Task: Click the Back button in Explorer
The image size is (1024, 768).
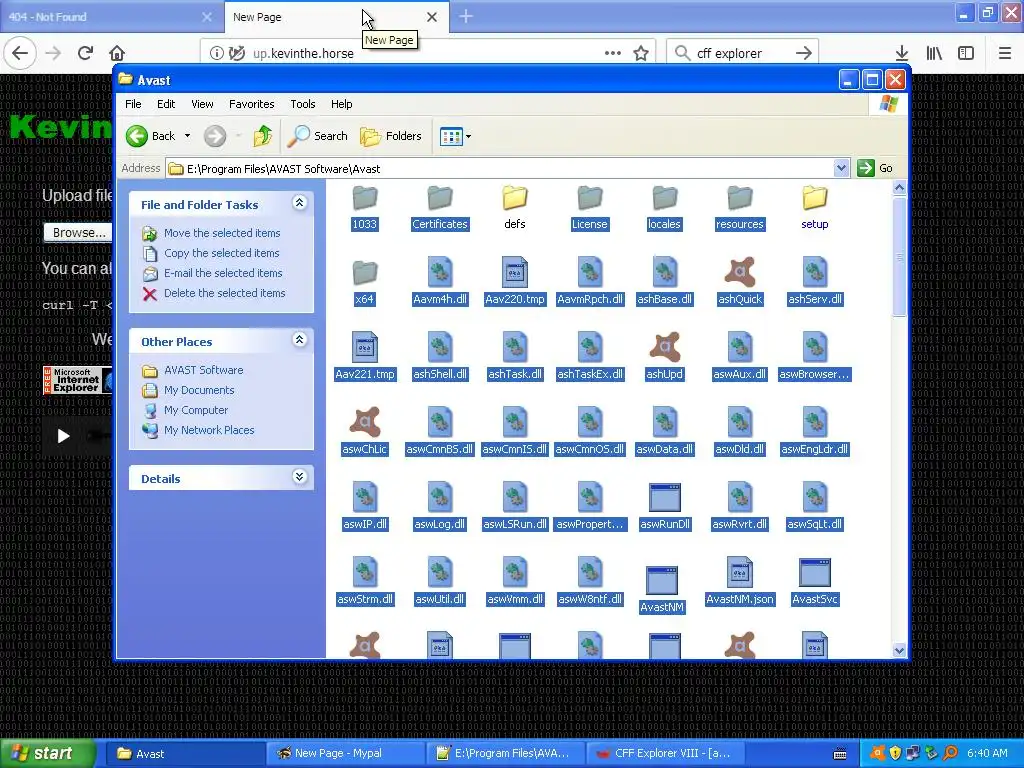Action: 152,136
